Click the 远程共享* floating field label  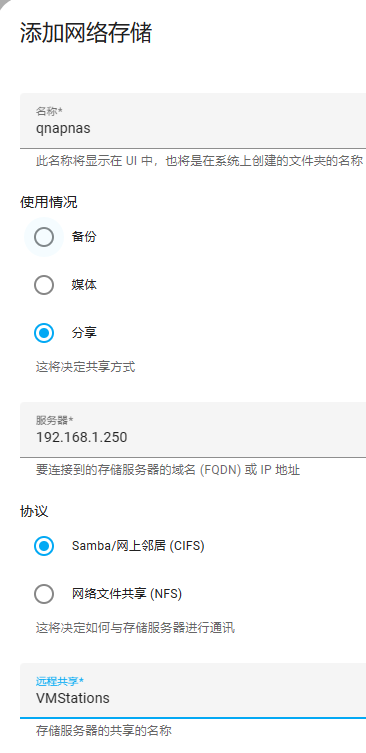(60, 681)
